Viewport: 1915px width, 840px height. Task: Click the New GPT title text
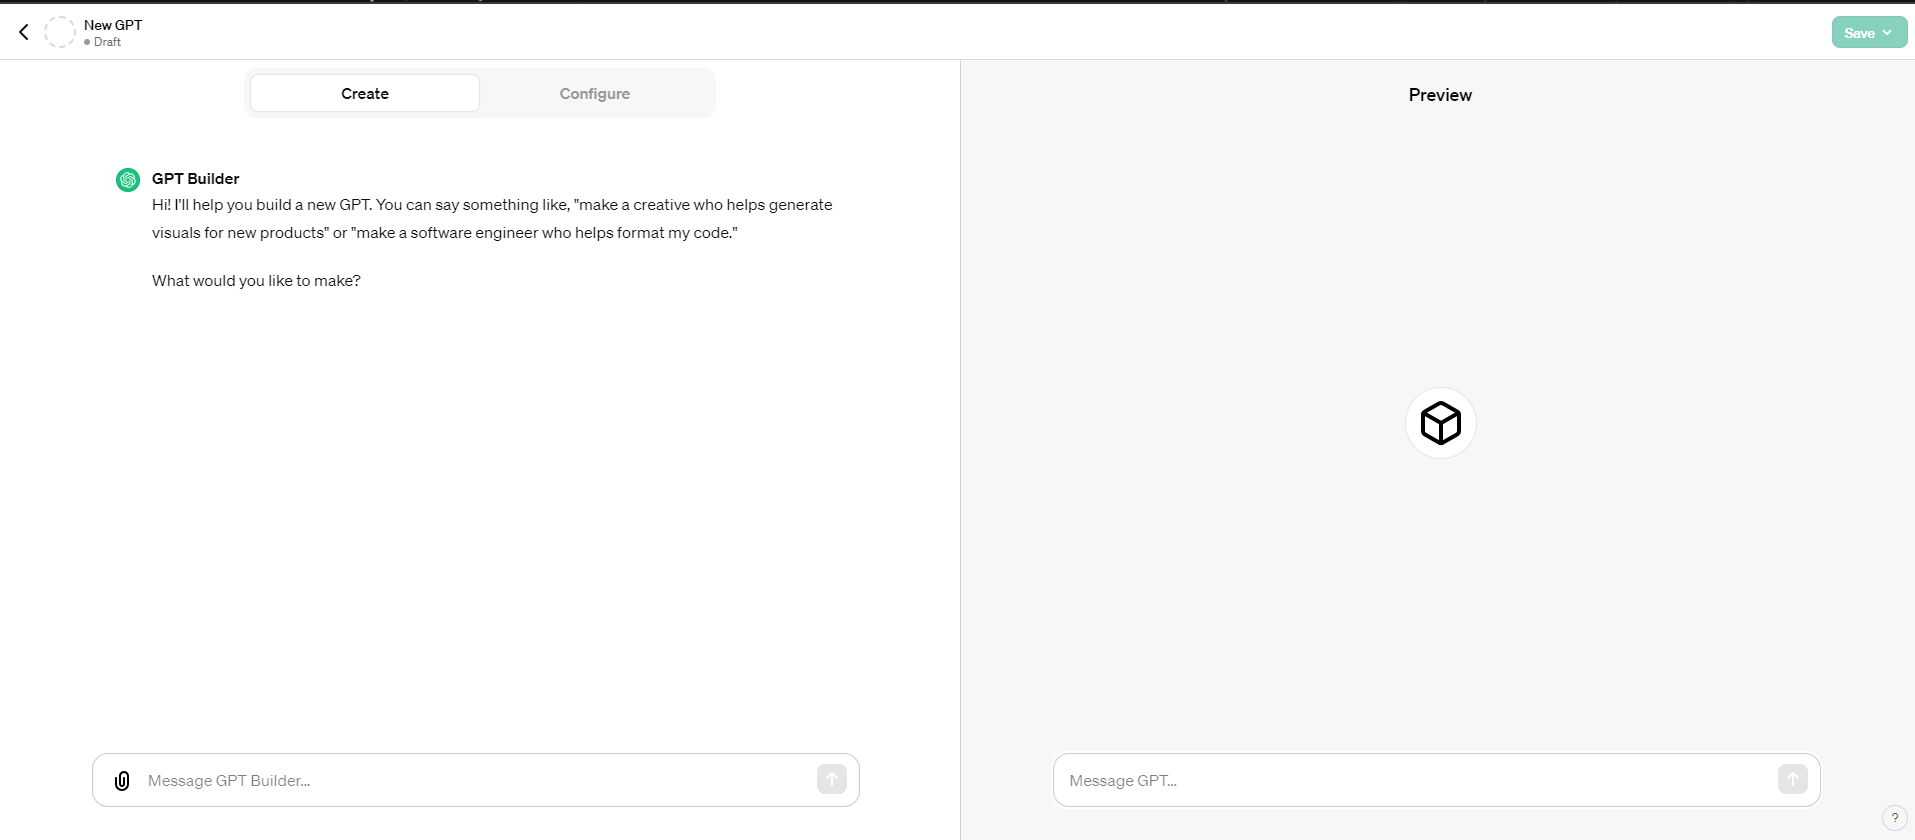tap(113, 25)
